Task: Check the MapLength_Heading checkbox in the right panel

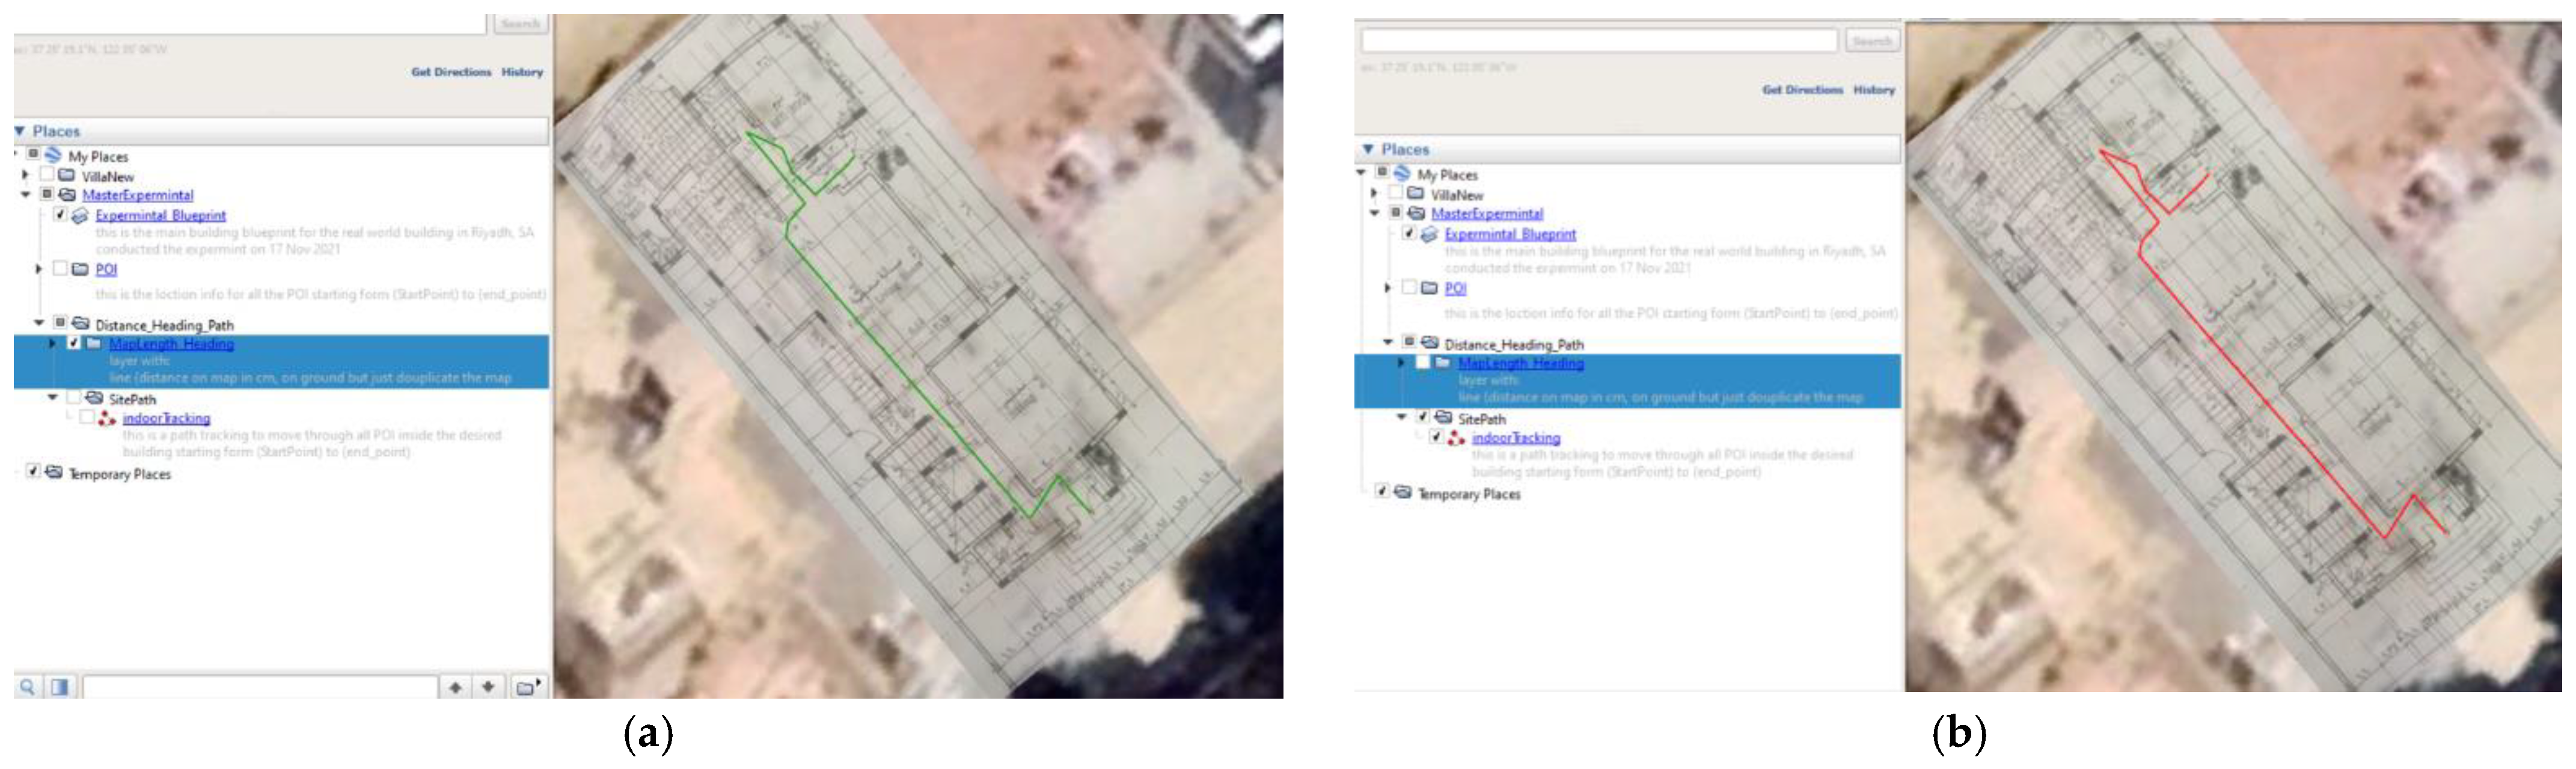Action: [1422, 363]
